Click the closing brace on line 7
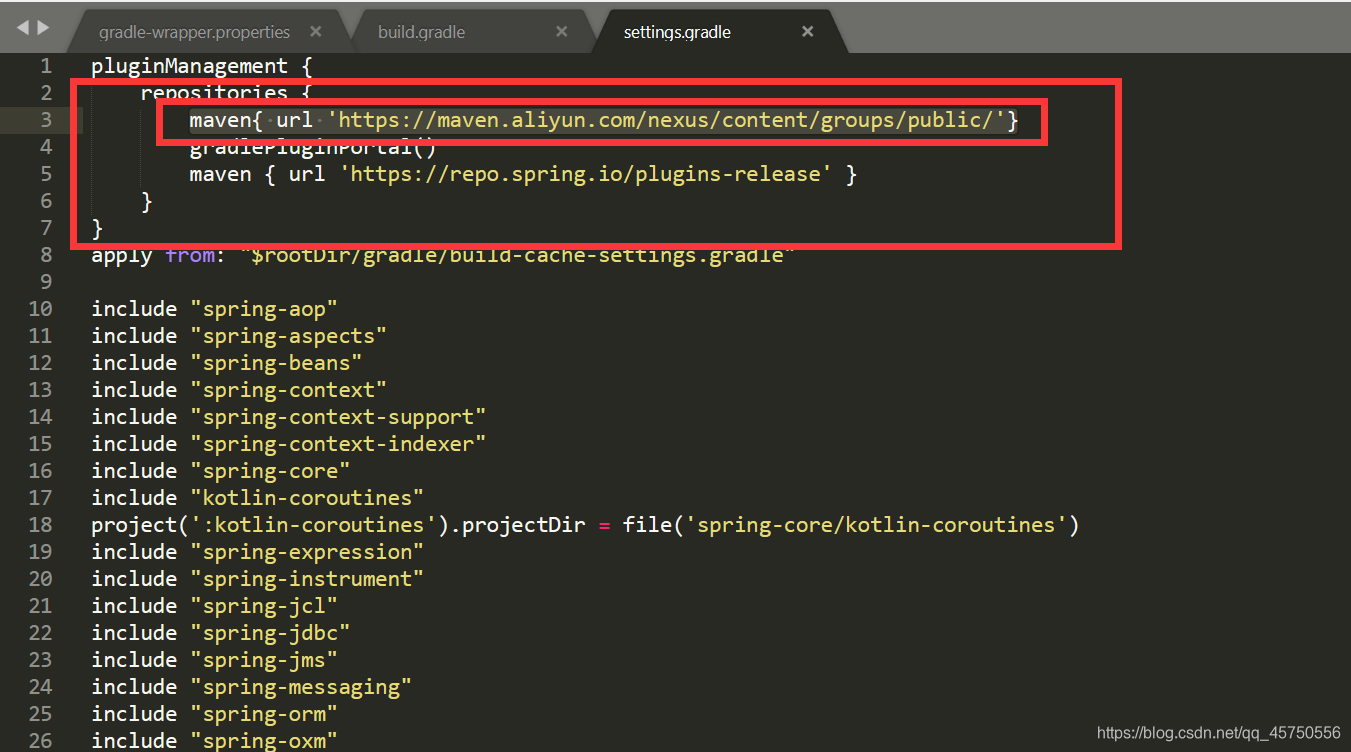The width and height of the screenshot is (1351, 752). [x=97, y=228]
